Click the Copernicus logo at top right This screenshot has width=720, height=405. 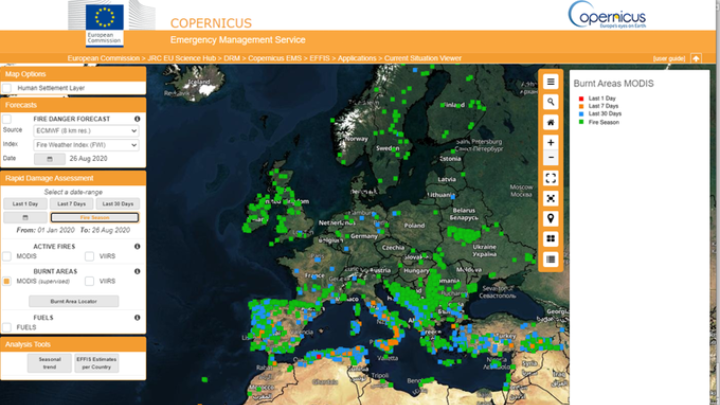click(x=607, y=15)
